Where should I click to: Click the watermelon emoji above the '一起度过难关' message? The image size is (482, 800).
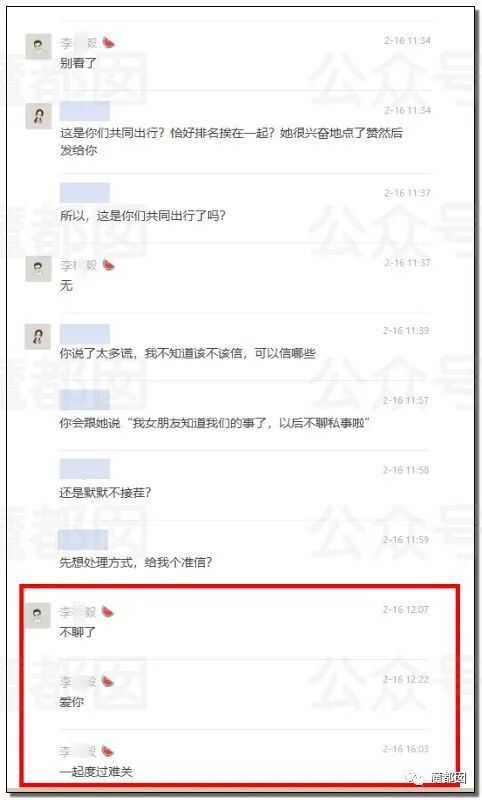108,751
